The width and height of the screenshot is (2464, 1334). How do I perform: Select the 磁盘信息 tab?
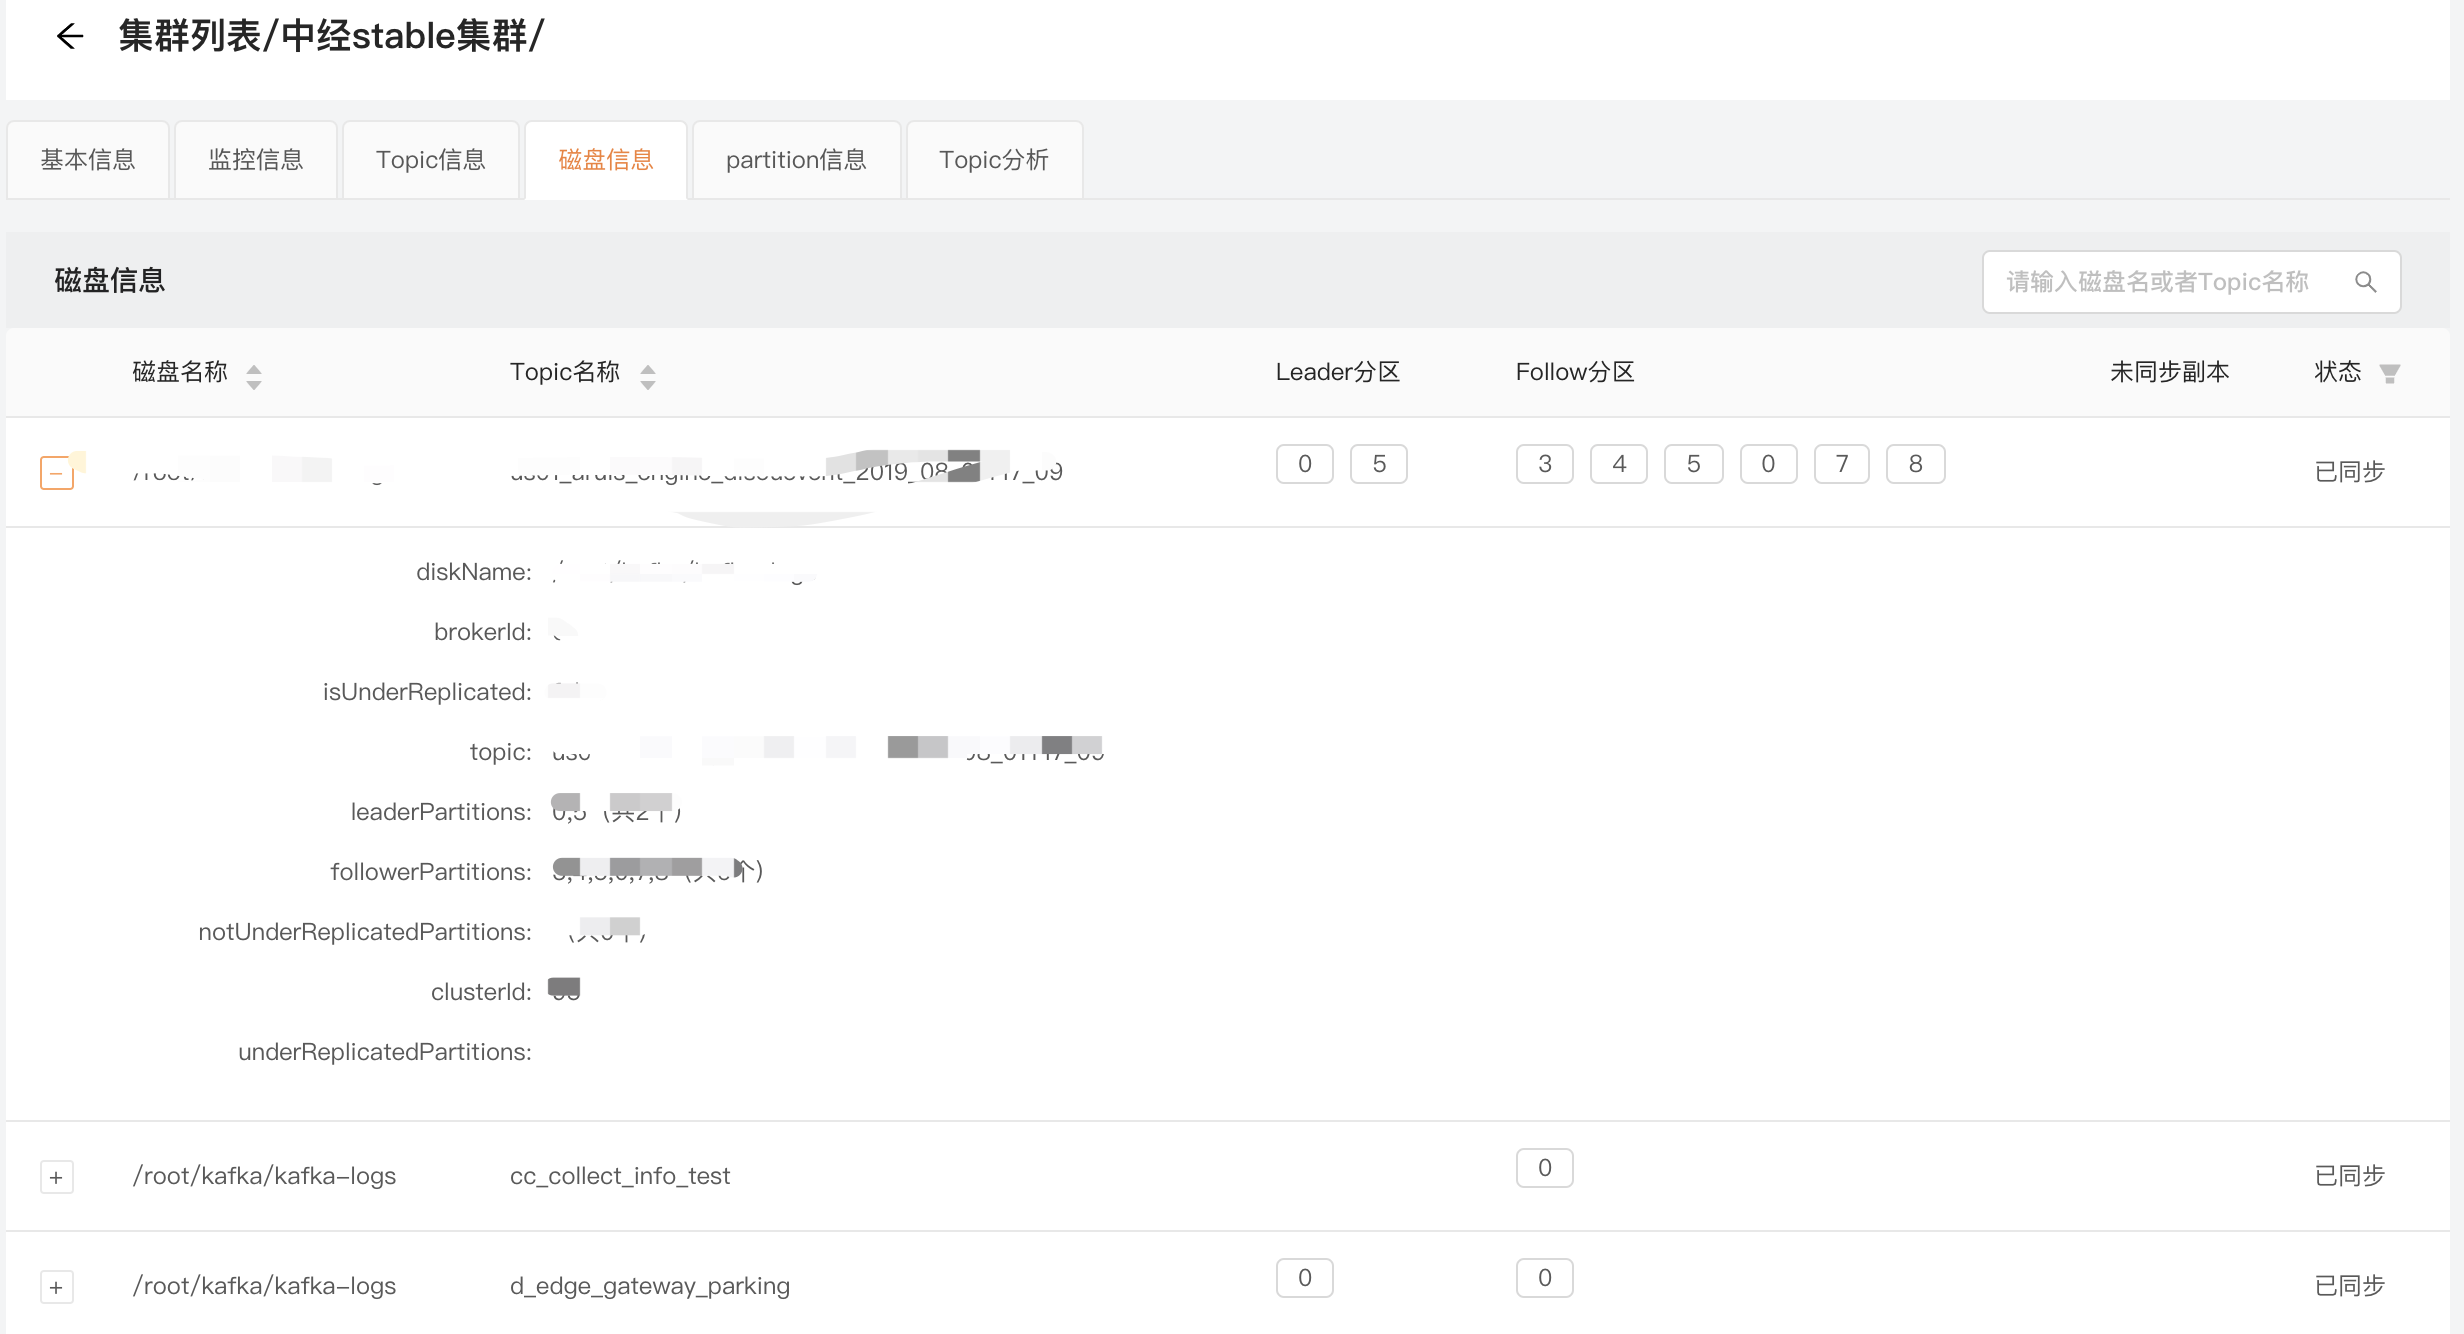tap(606, 160)
